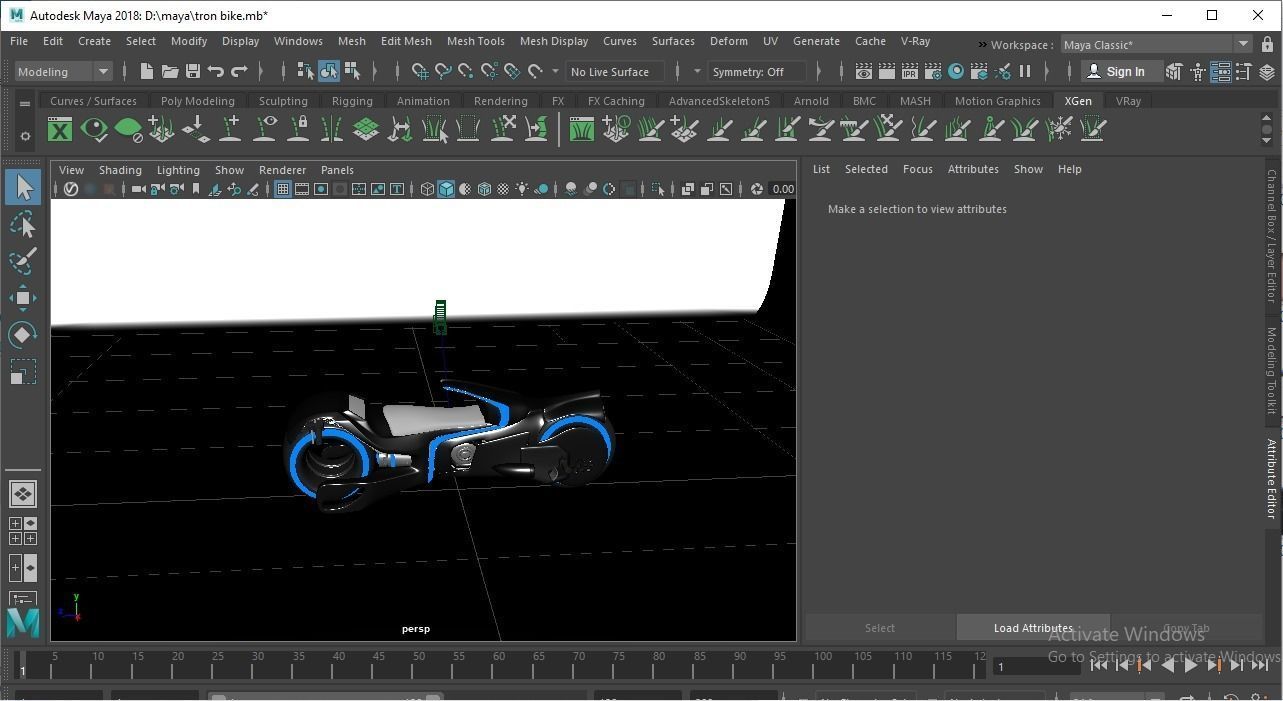Open the XGen window shelf icon
This screenshot has height=701, width=1283.
[x=60, y=129]
